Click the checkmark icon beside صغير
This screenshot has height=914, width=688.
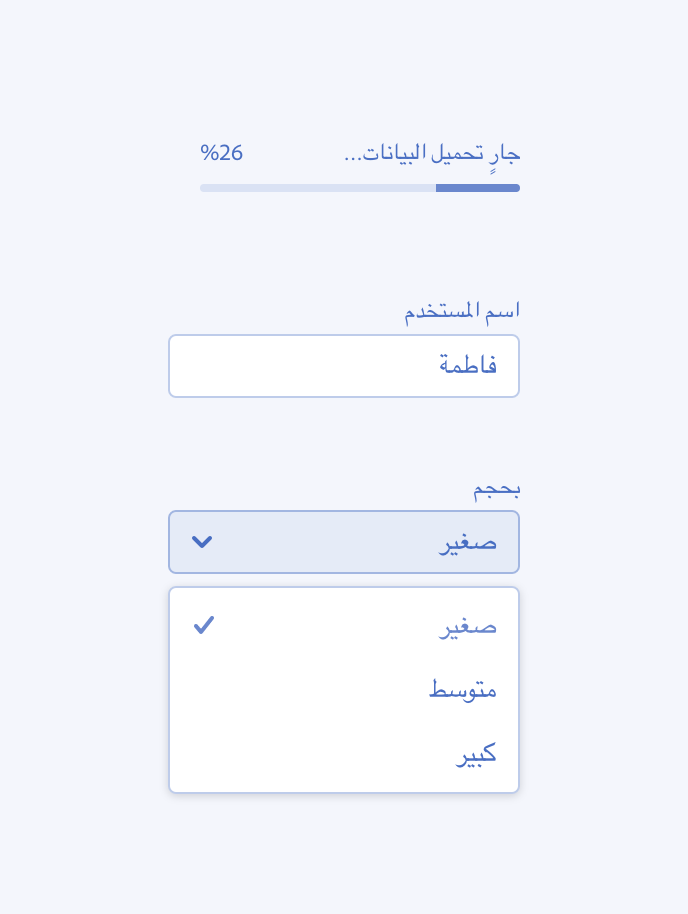(x=204, y=625)
